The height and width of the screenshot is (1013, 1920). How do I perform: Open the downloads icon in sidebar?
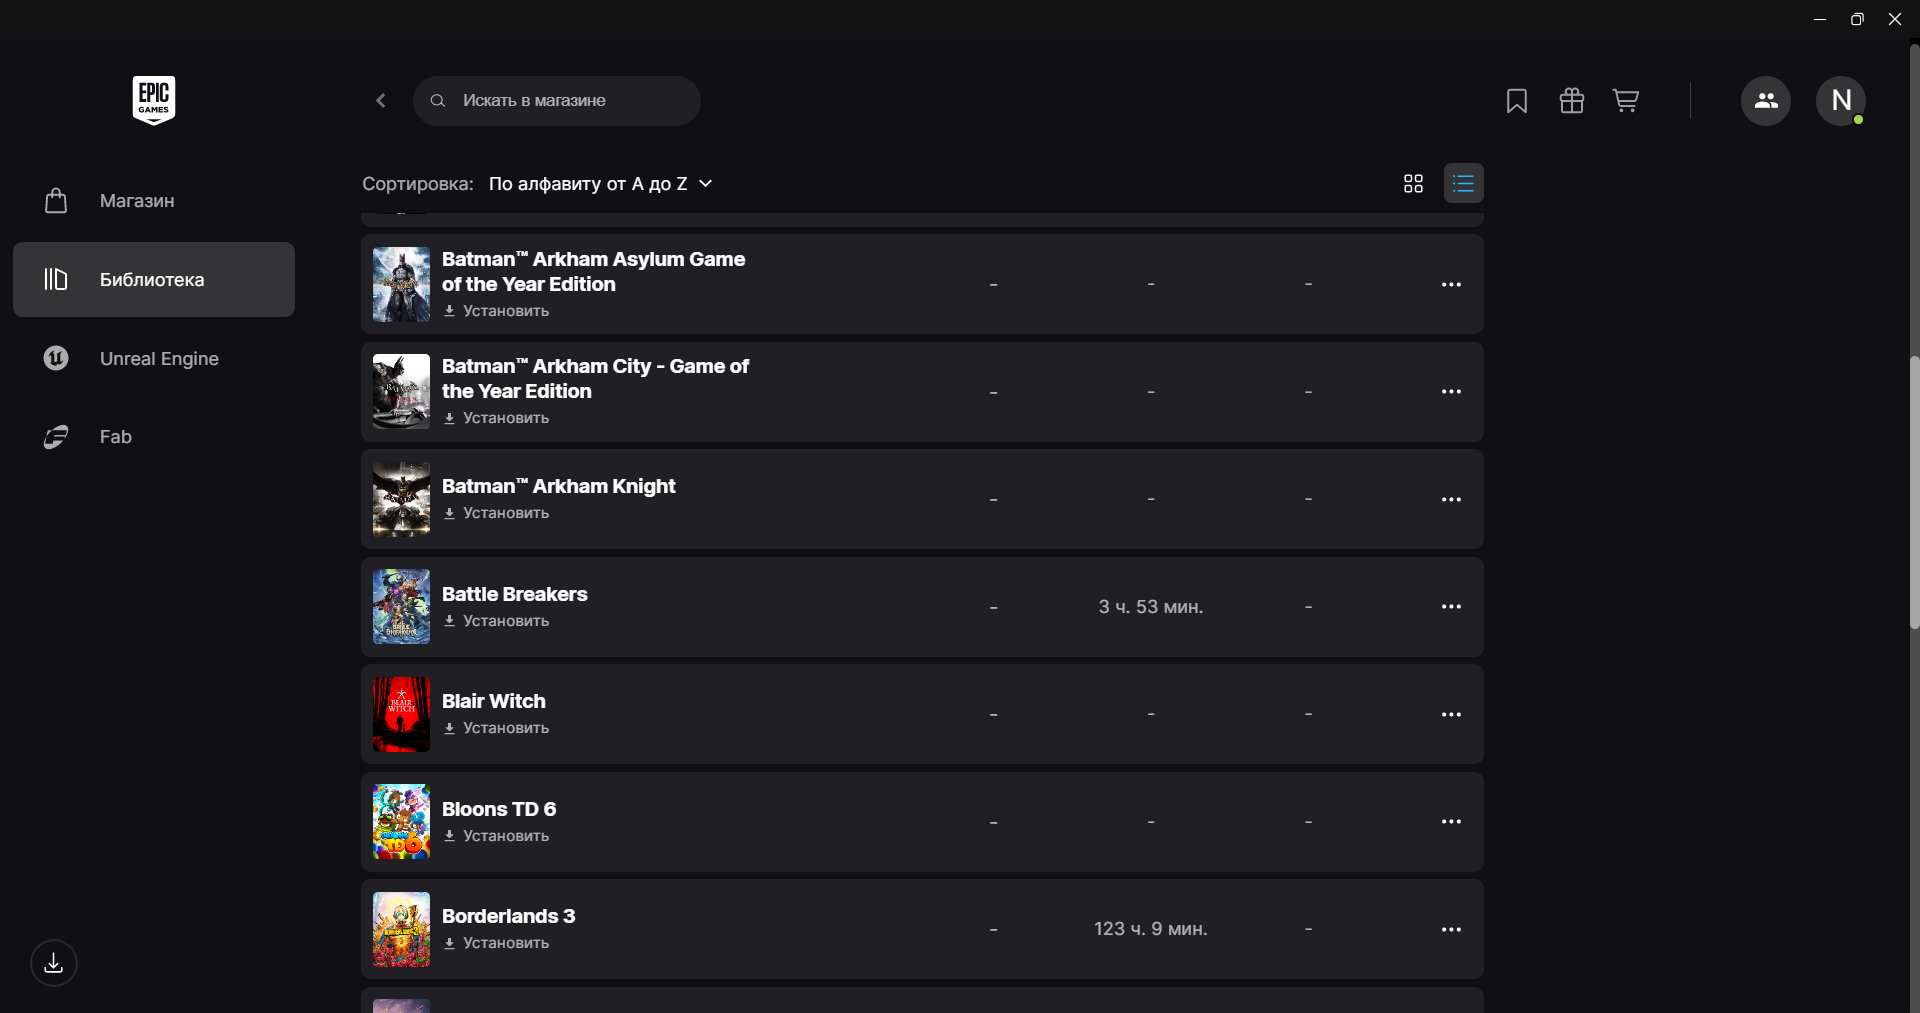click(54, 963)
